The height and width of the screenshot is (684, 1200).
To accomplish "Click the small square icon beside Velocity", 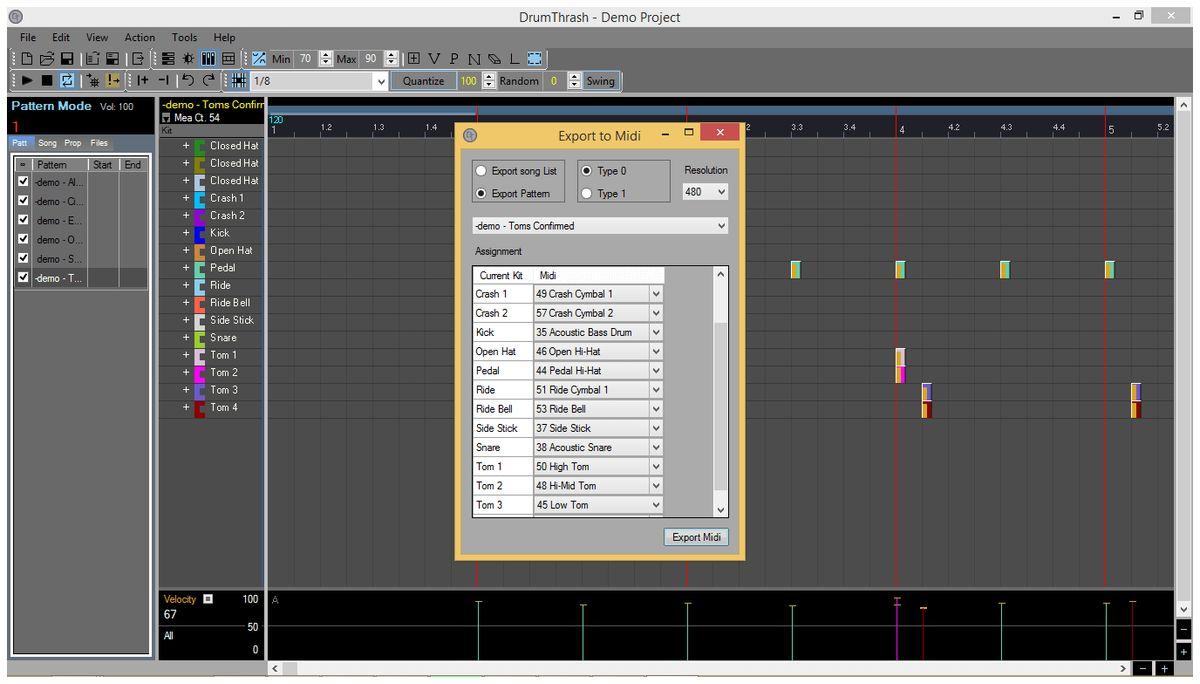I will 208,599.
